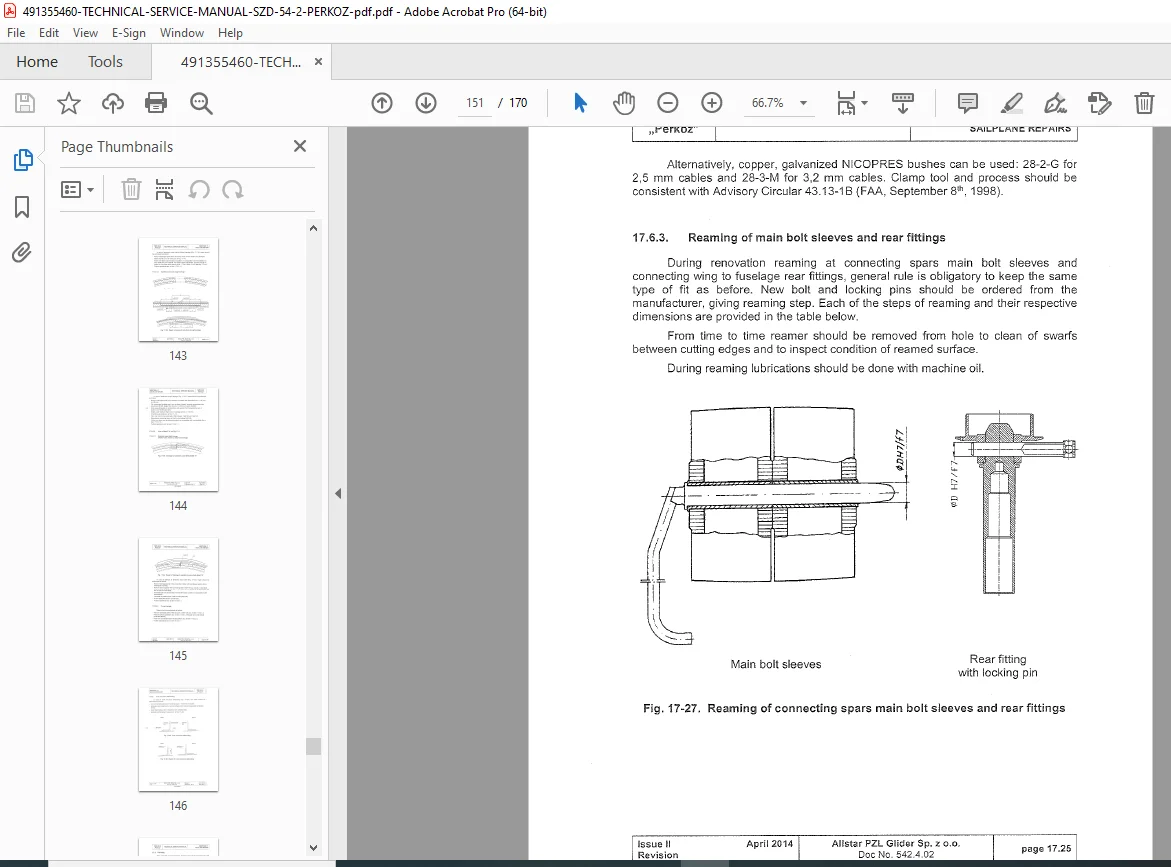Open the Help menu
Viewport: 1171px width, 867px height.
(x=230, y=33)
